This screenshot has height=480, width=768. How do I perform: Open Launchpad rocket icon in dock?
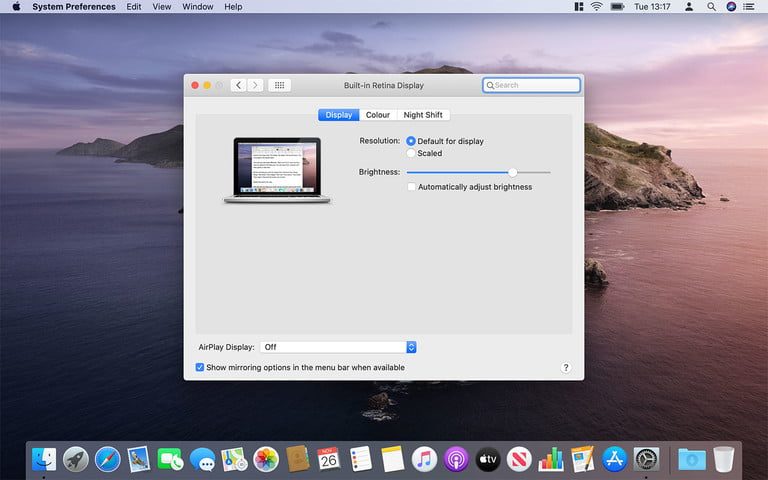point(75,459)
